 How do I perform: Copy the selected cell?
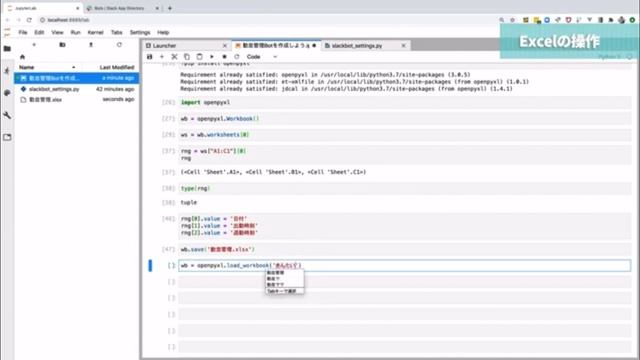[187, 57]
